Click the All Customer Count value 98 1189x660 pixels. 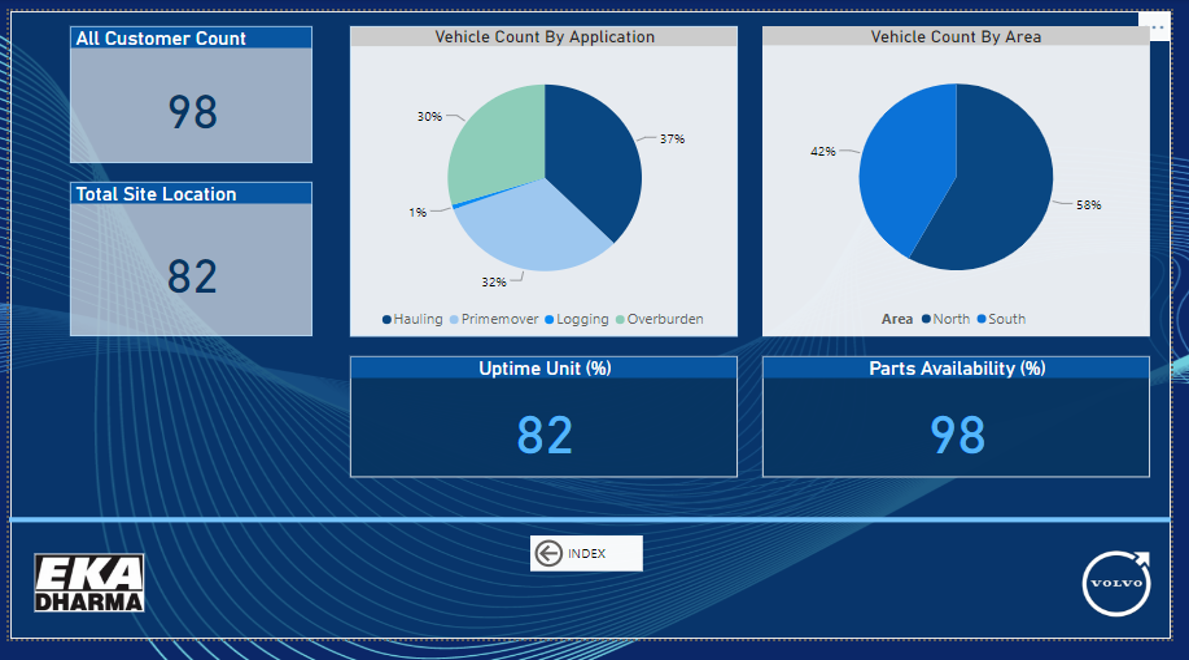point(193,112)
